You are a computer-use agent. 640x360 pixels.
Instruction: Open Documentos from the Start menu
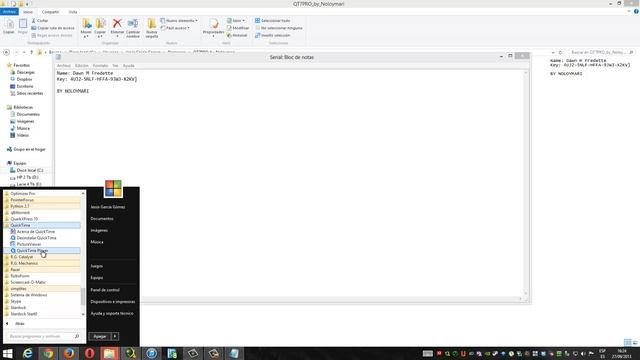point(102,219)
